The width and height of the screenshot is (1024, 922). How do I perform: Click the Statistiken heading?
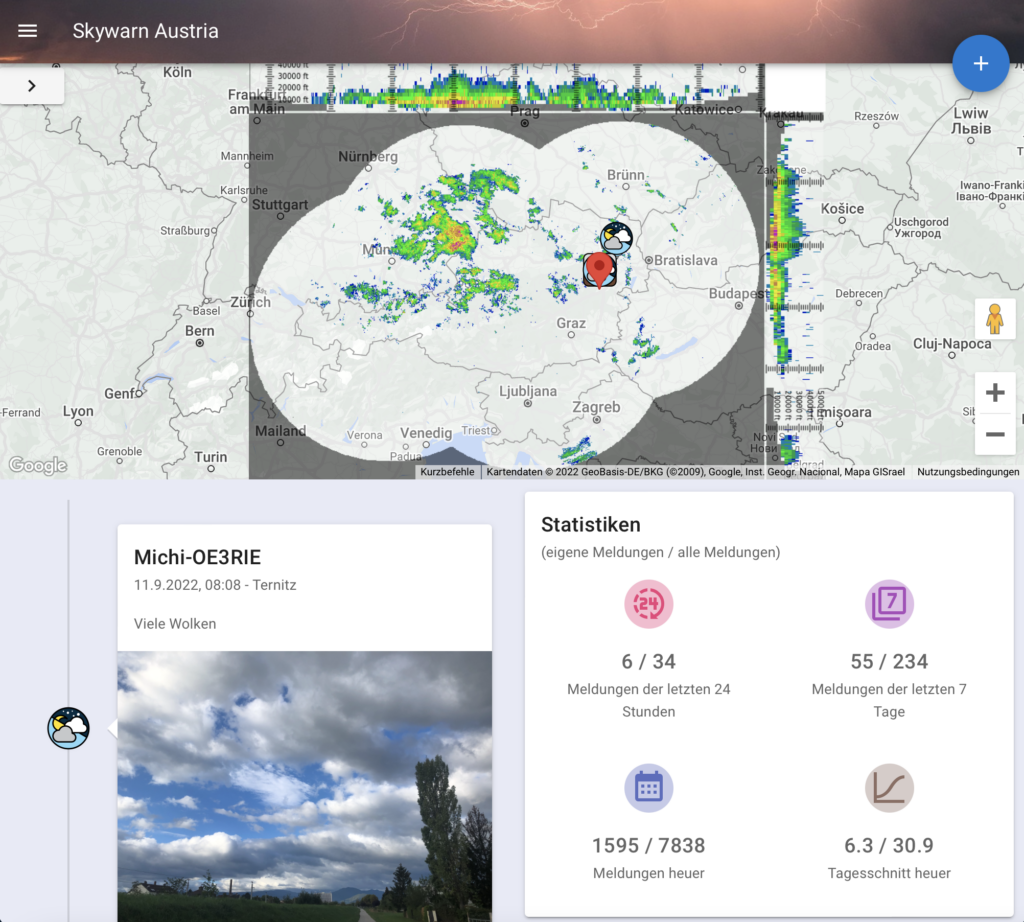point(591,524)
